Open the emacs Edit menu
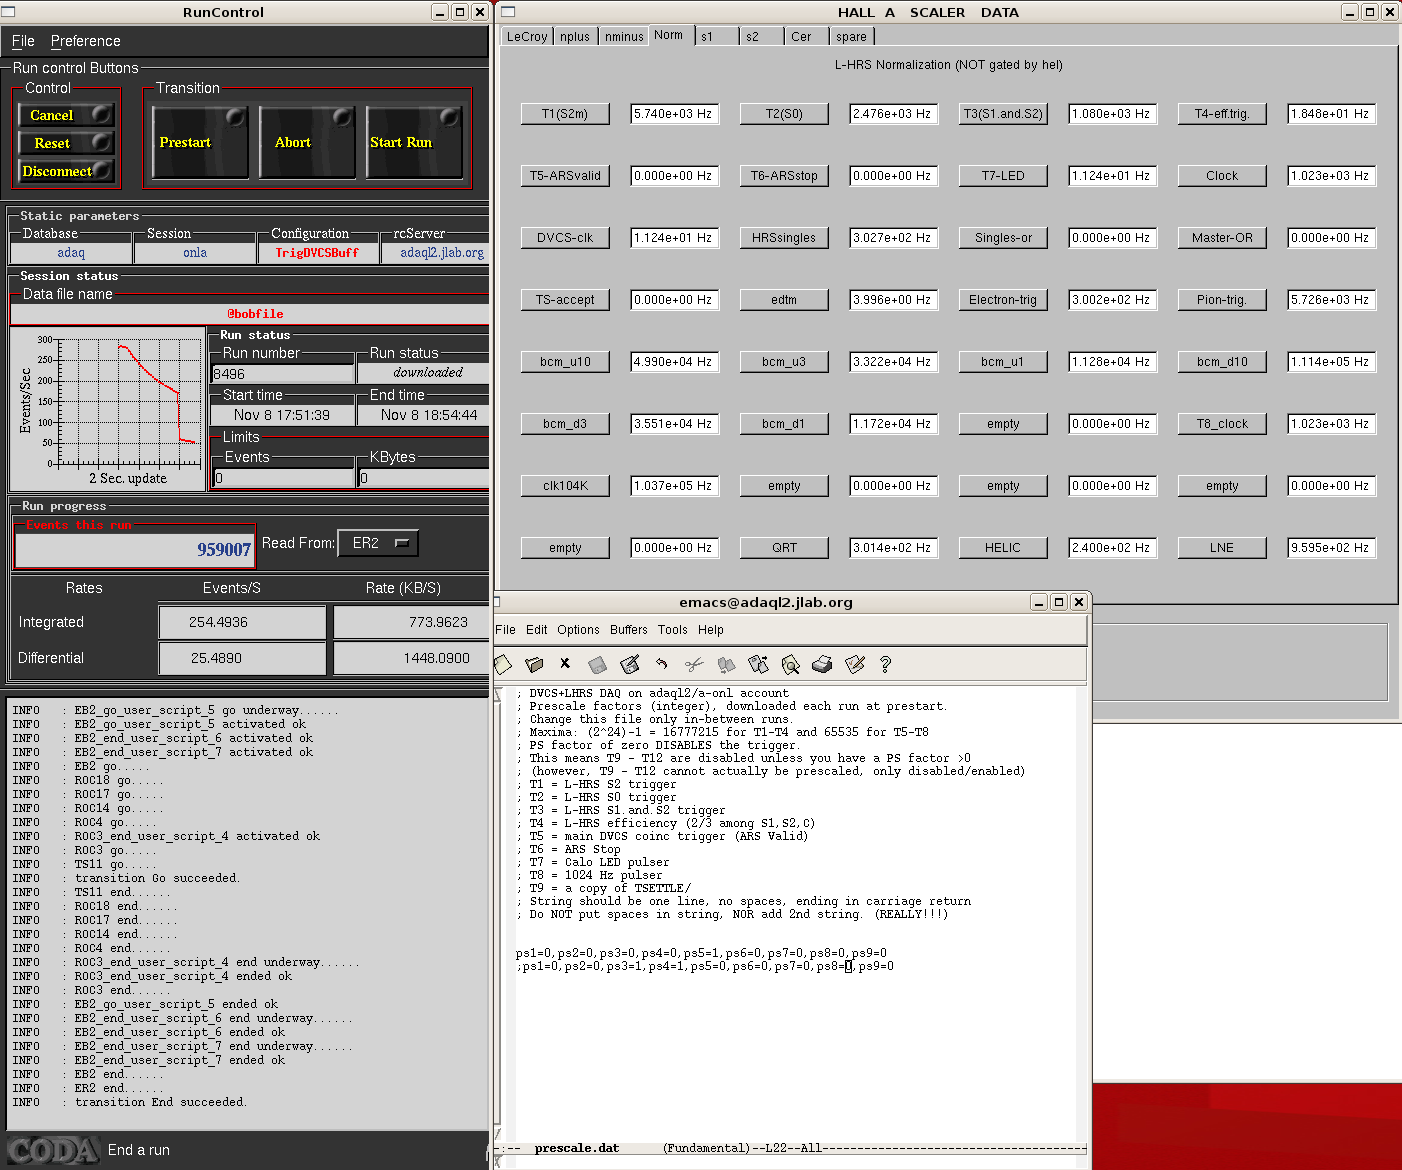This screenshot has height=1170, width=1402. tap(537, 630)
